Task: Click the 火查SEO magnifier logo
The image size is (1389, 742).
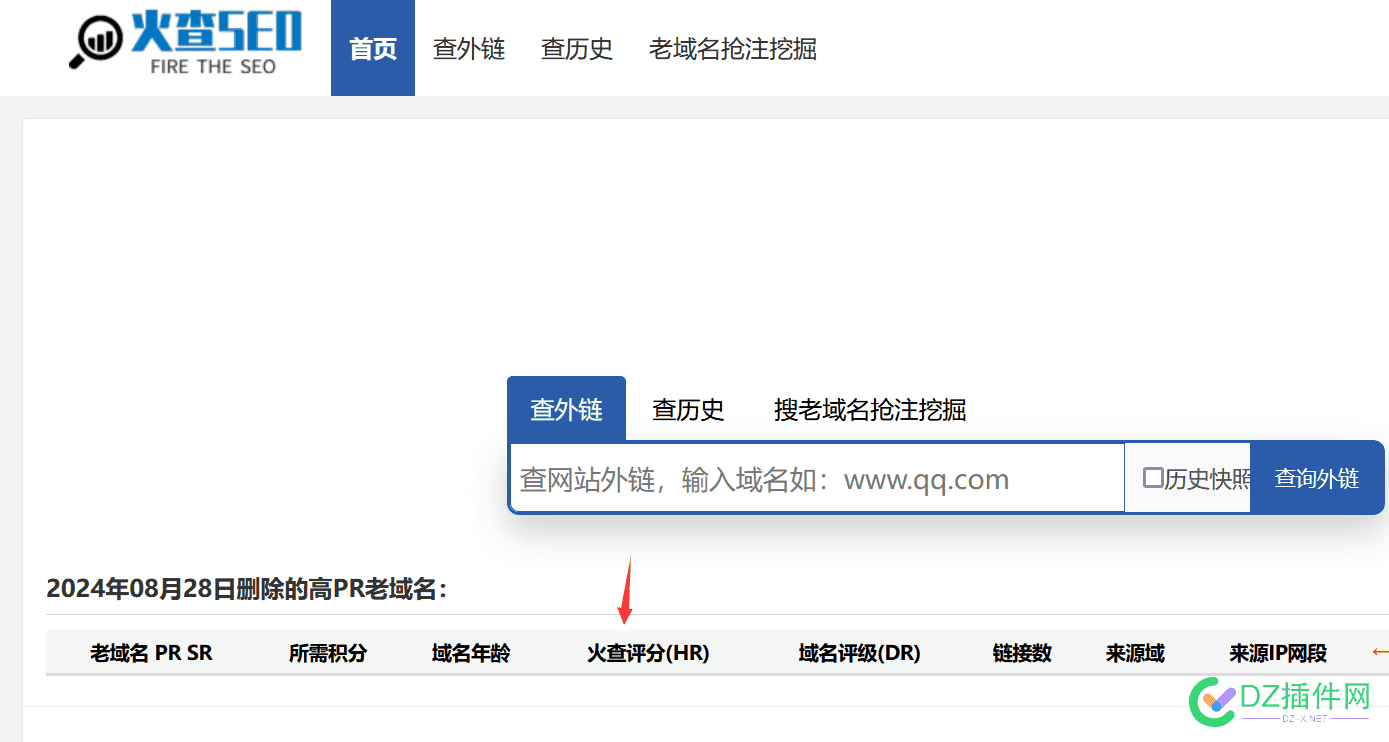Action: pos(185,44)
